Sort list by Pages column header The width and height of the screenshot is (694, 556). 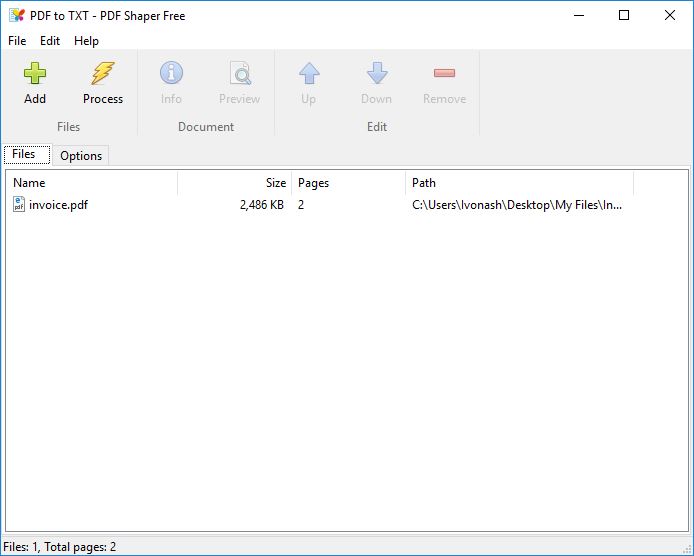[348, 183]
